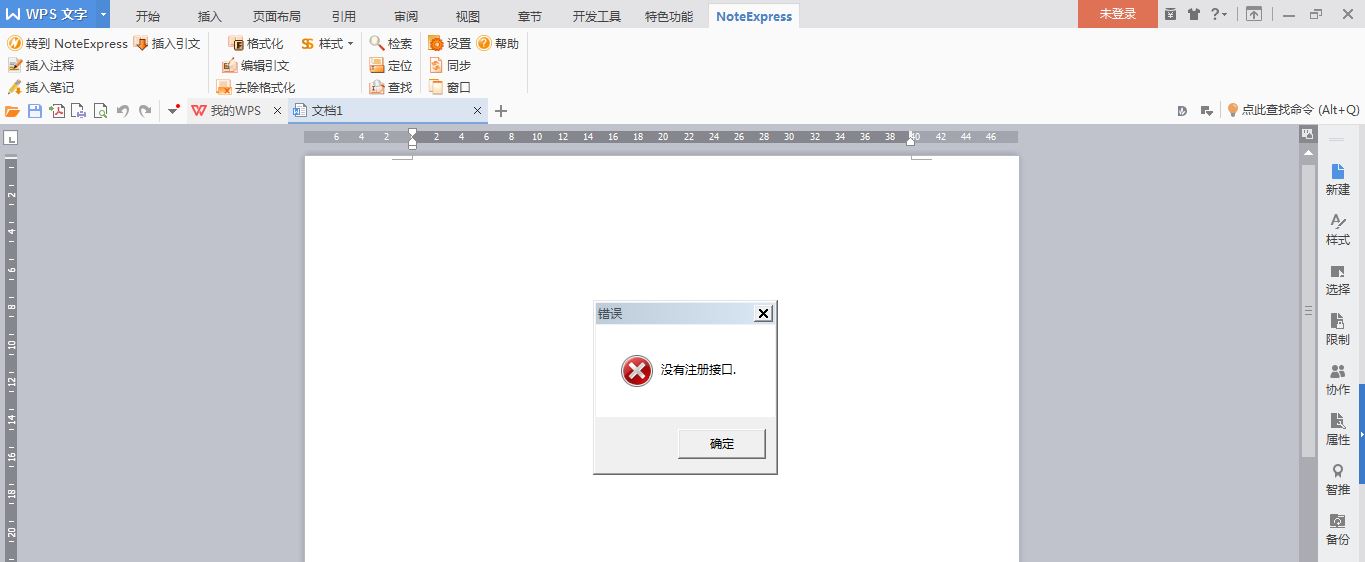Click 检索 magnifier command
Image resolution: width=1365 pixels, height=562 pixels.
pyautogui.click(x=391, y=44)
